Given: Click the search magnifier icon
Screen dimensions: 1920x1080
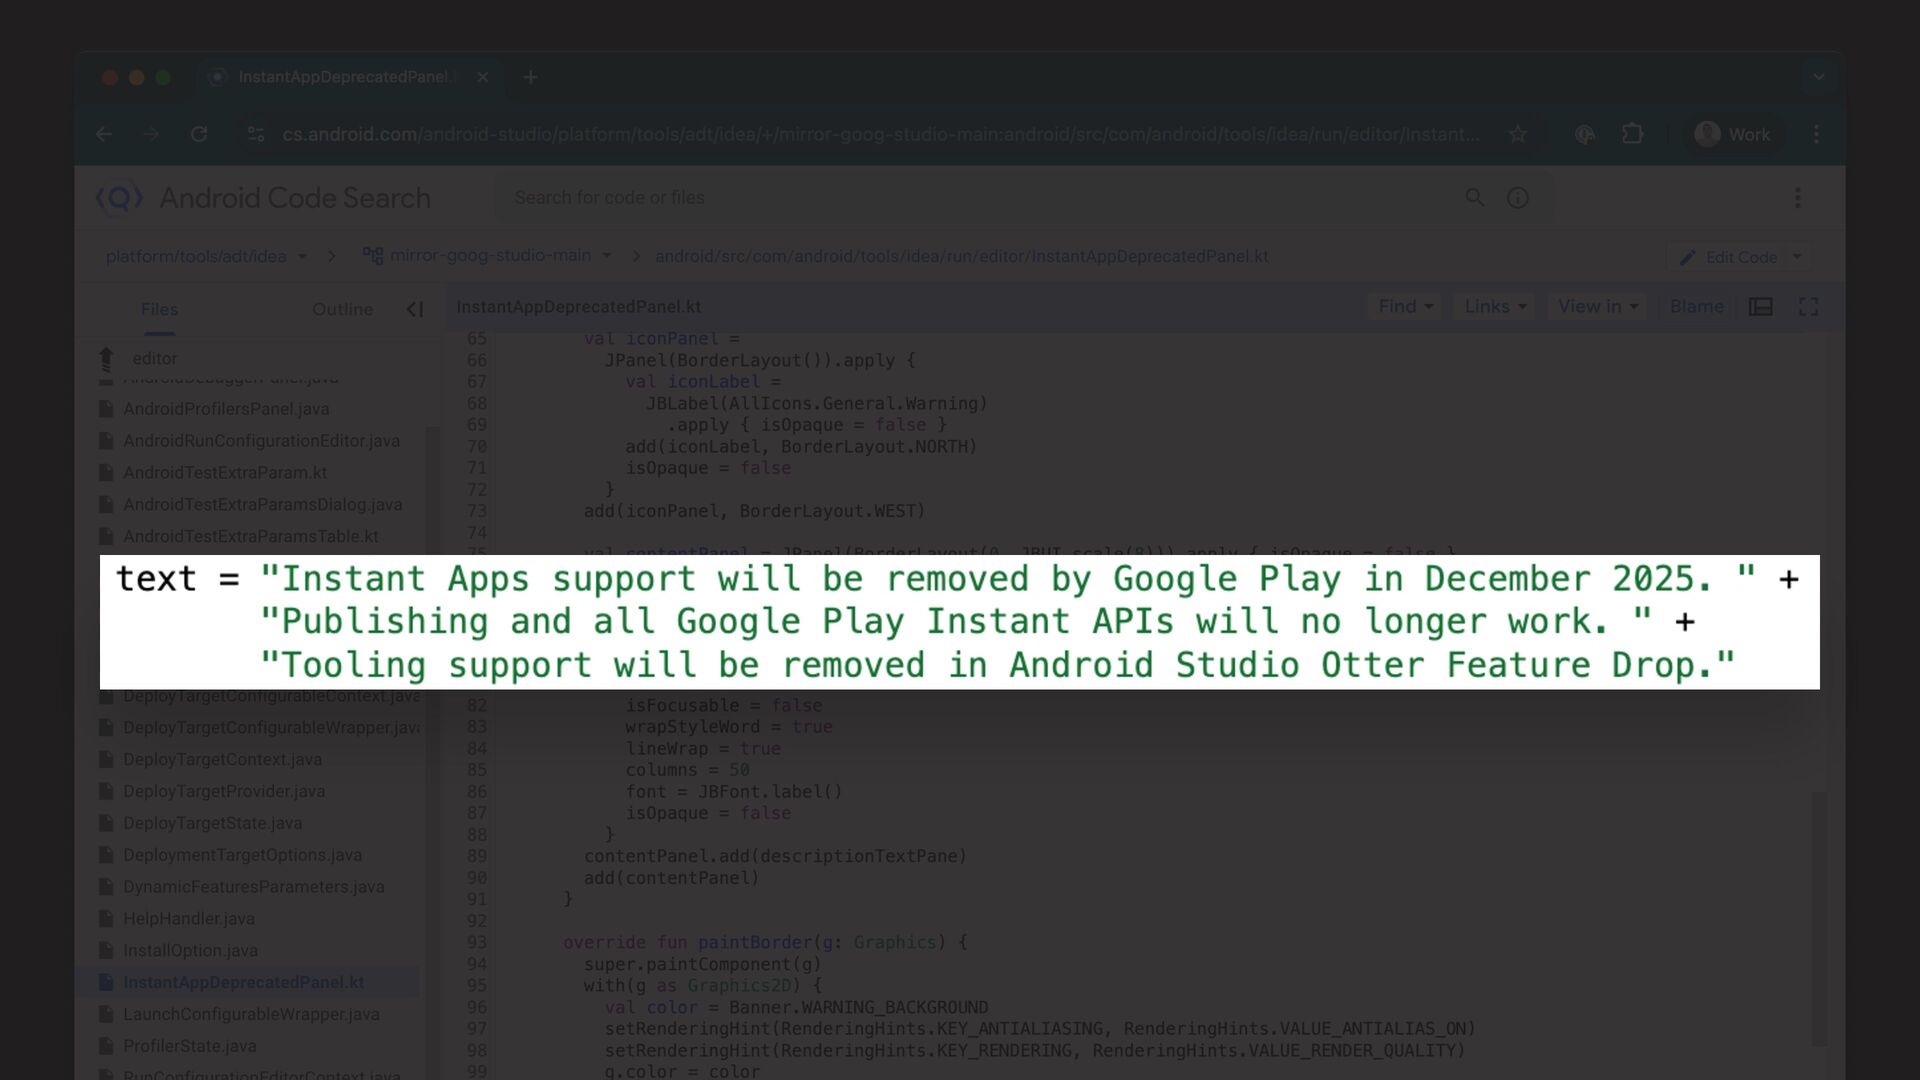Looking at the screenshot, I should coord(1474,198).
